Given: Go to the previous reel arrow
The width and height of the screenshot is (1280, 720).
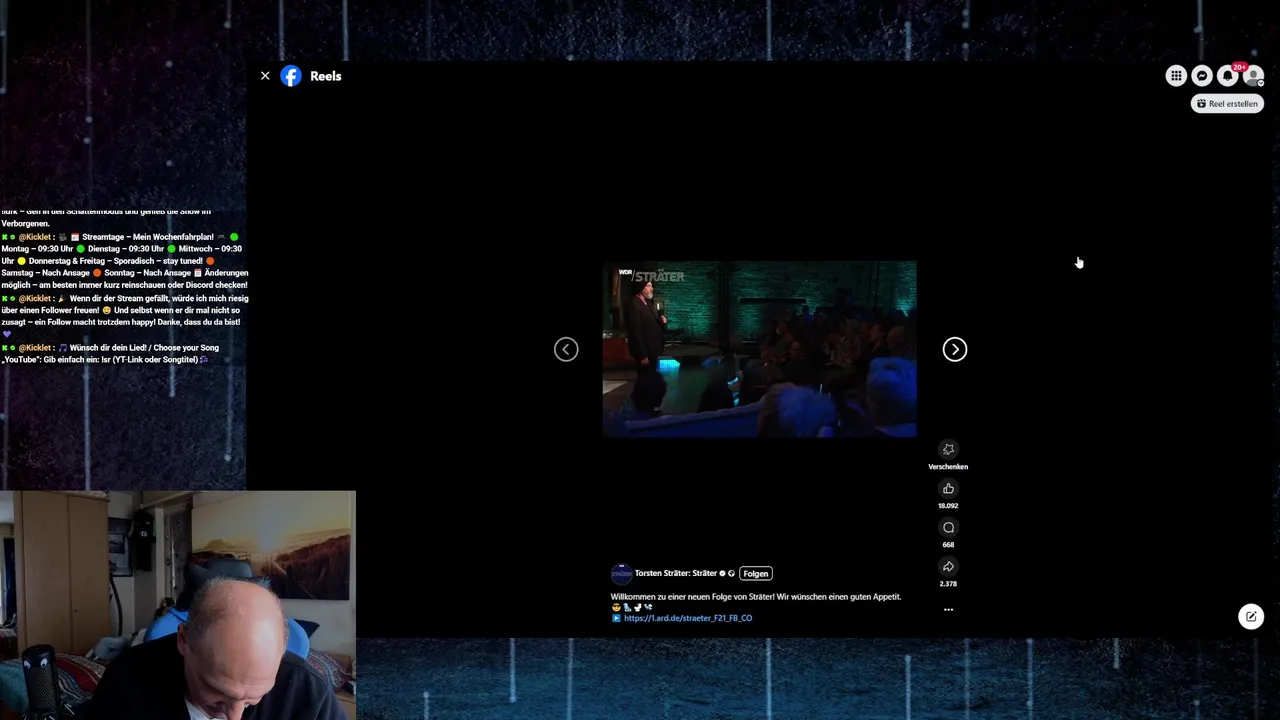Looking at the screenshot, I should coord(566,349).
